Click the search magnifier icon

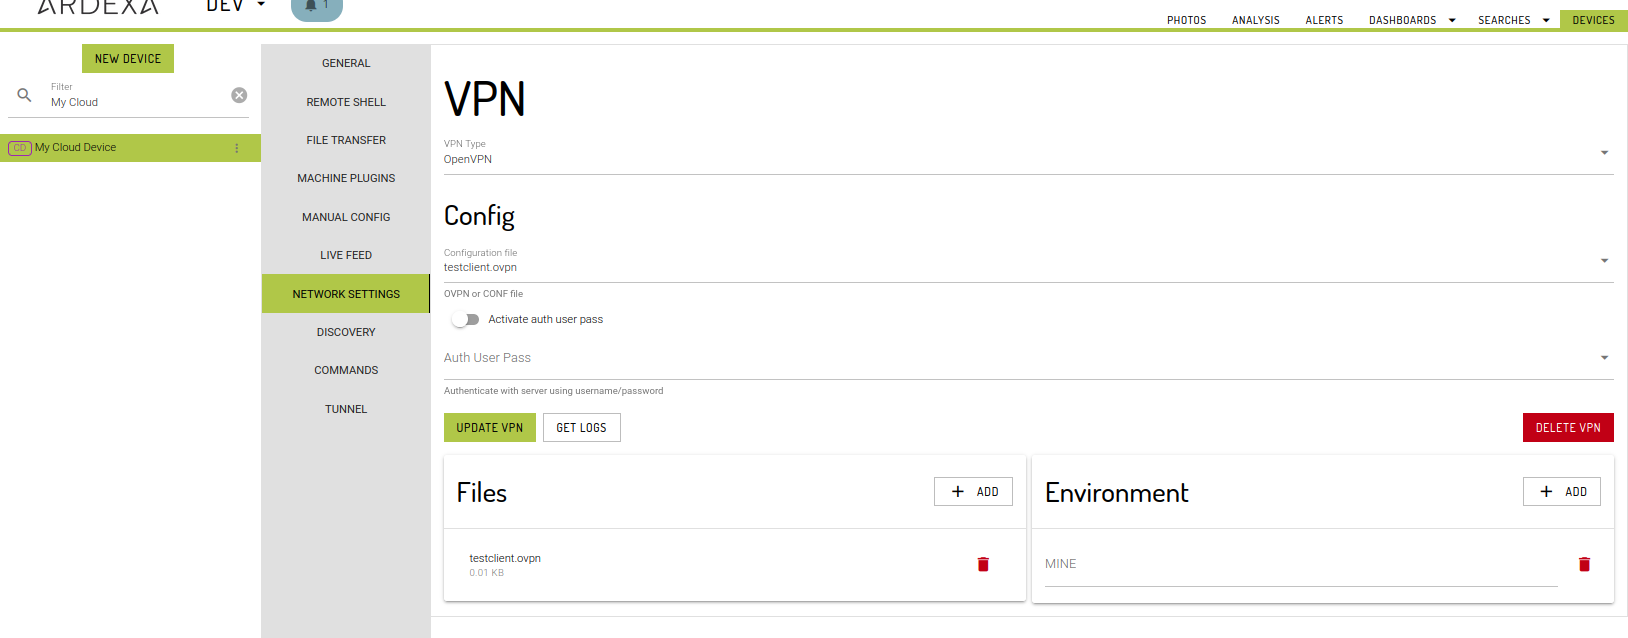[x=24, y=95]
